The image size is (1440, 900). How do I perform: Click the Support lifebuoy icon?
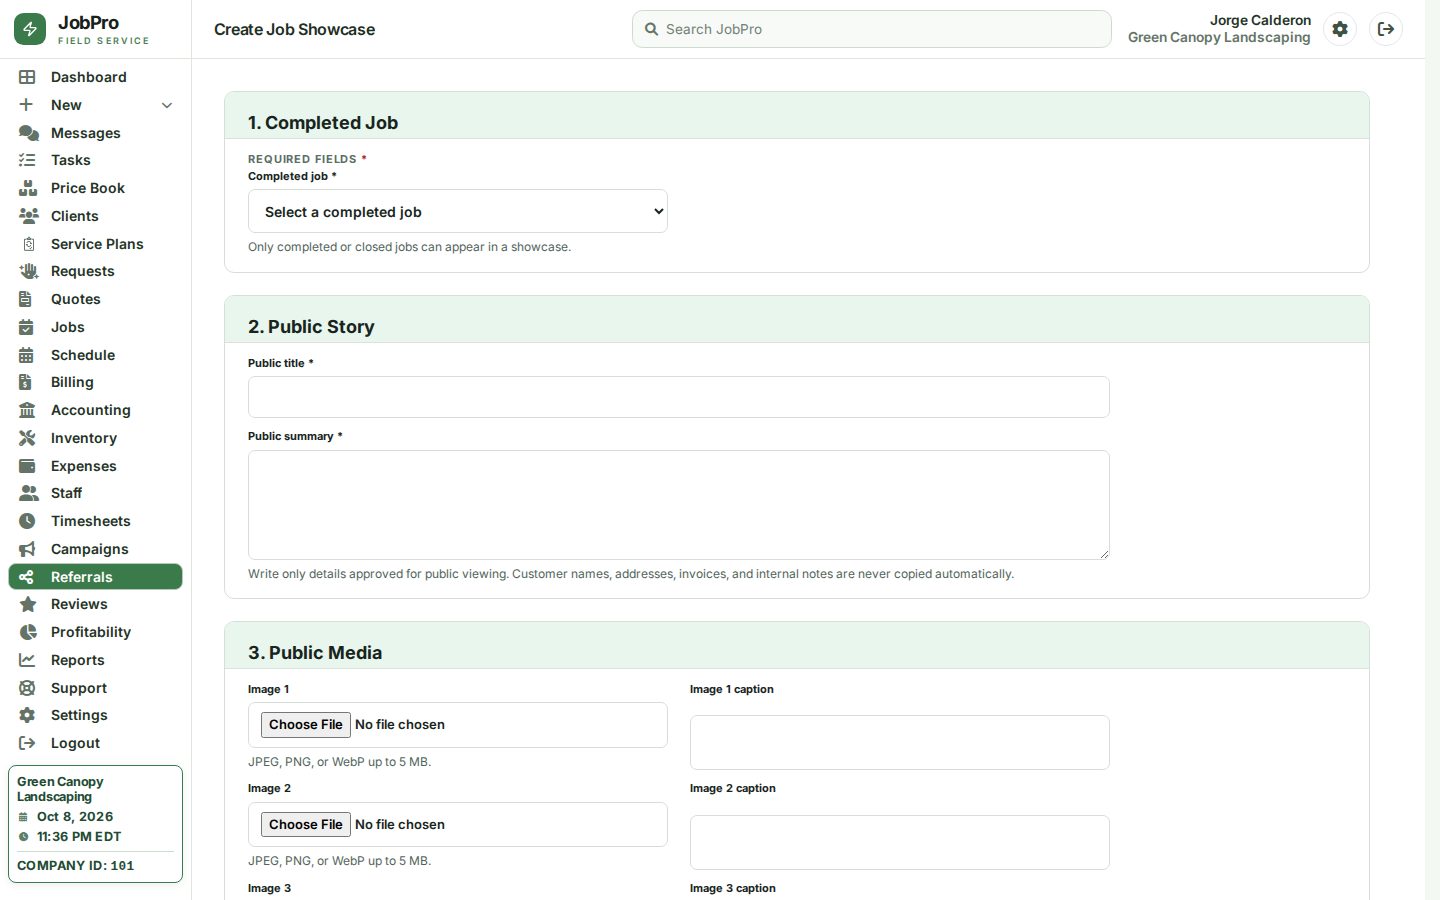27,688
